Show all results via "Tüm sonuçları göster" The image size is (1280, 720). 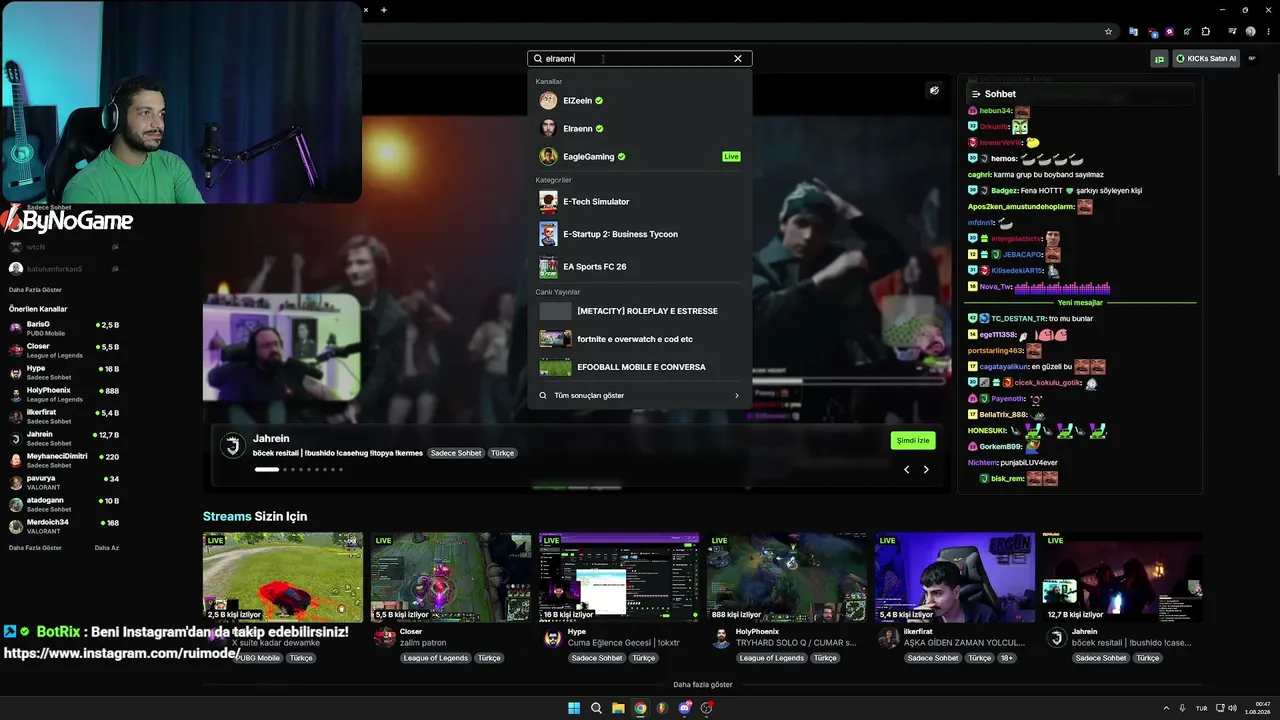pos(640,396)
